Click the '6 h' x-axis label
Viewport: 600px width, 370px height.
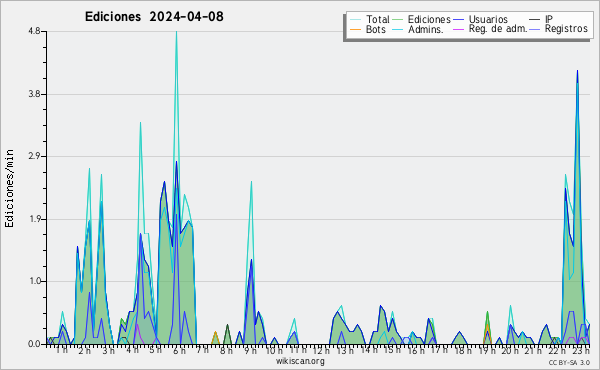point(179,350)
